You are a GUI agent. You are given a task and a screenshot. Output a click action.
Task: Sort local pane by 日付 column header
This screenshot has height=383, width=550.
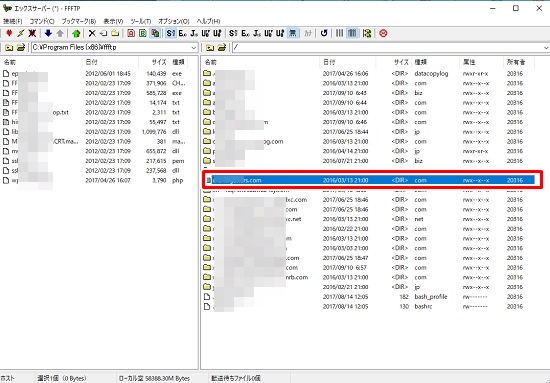point(110,62)
